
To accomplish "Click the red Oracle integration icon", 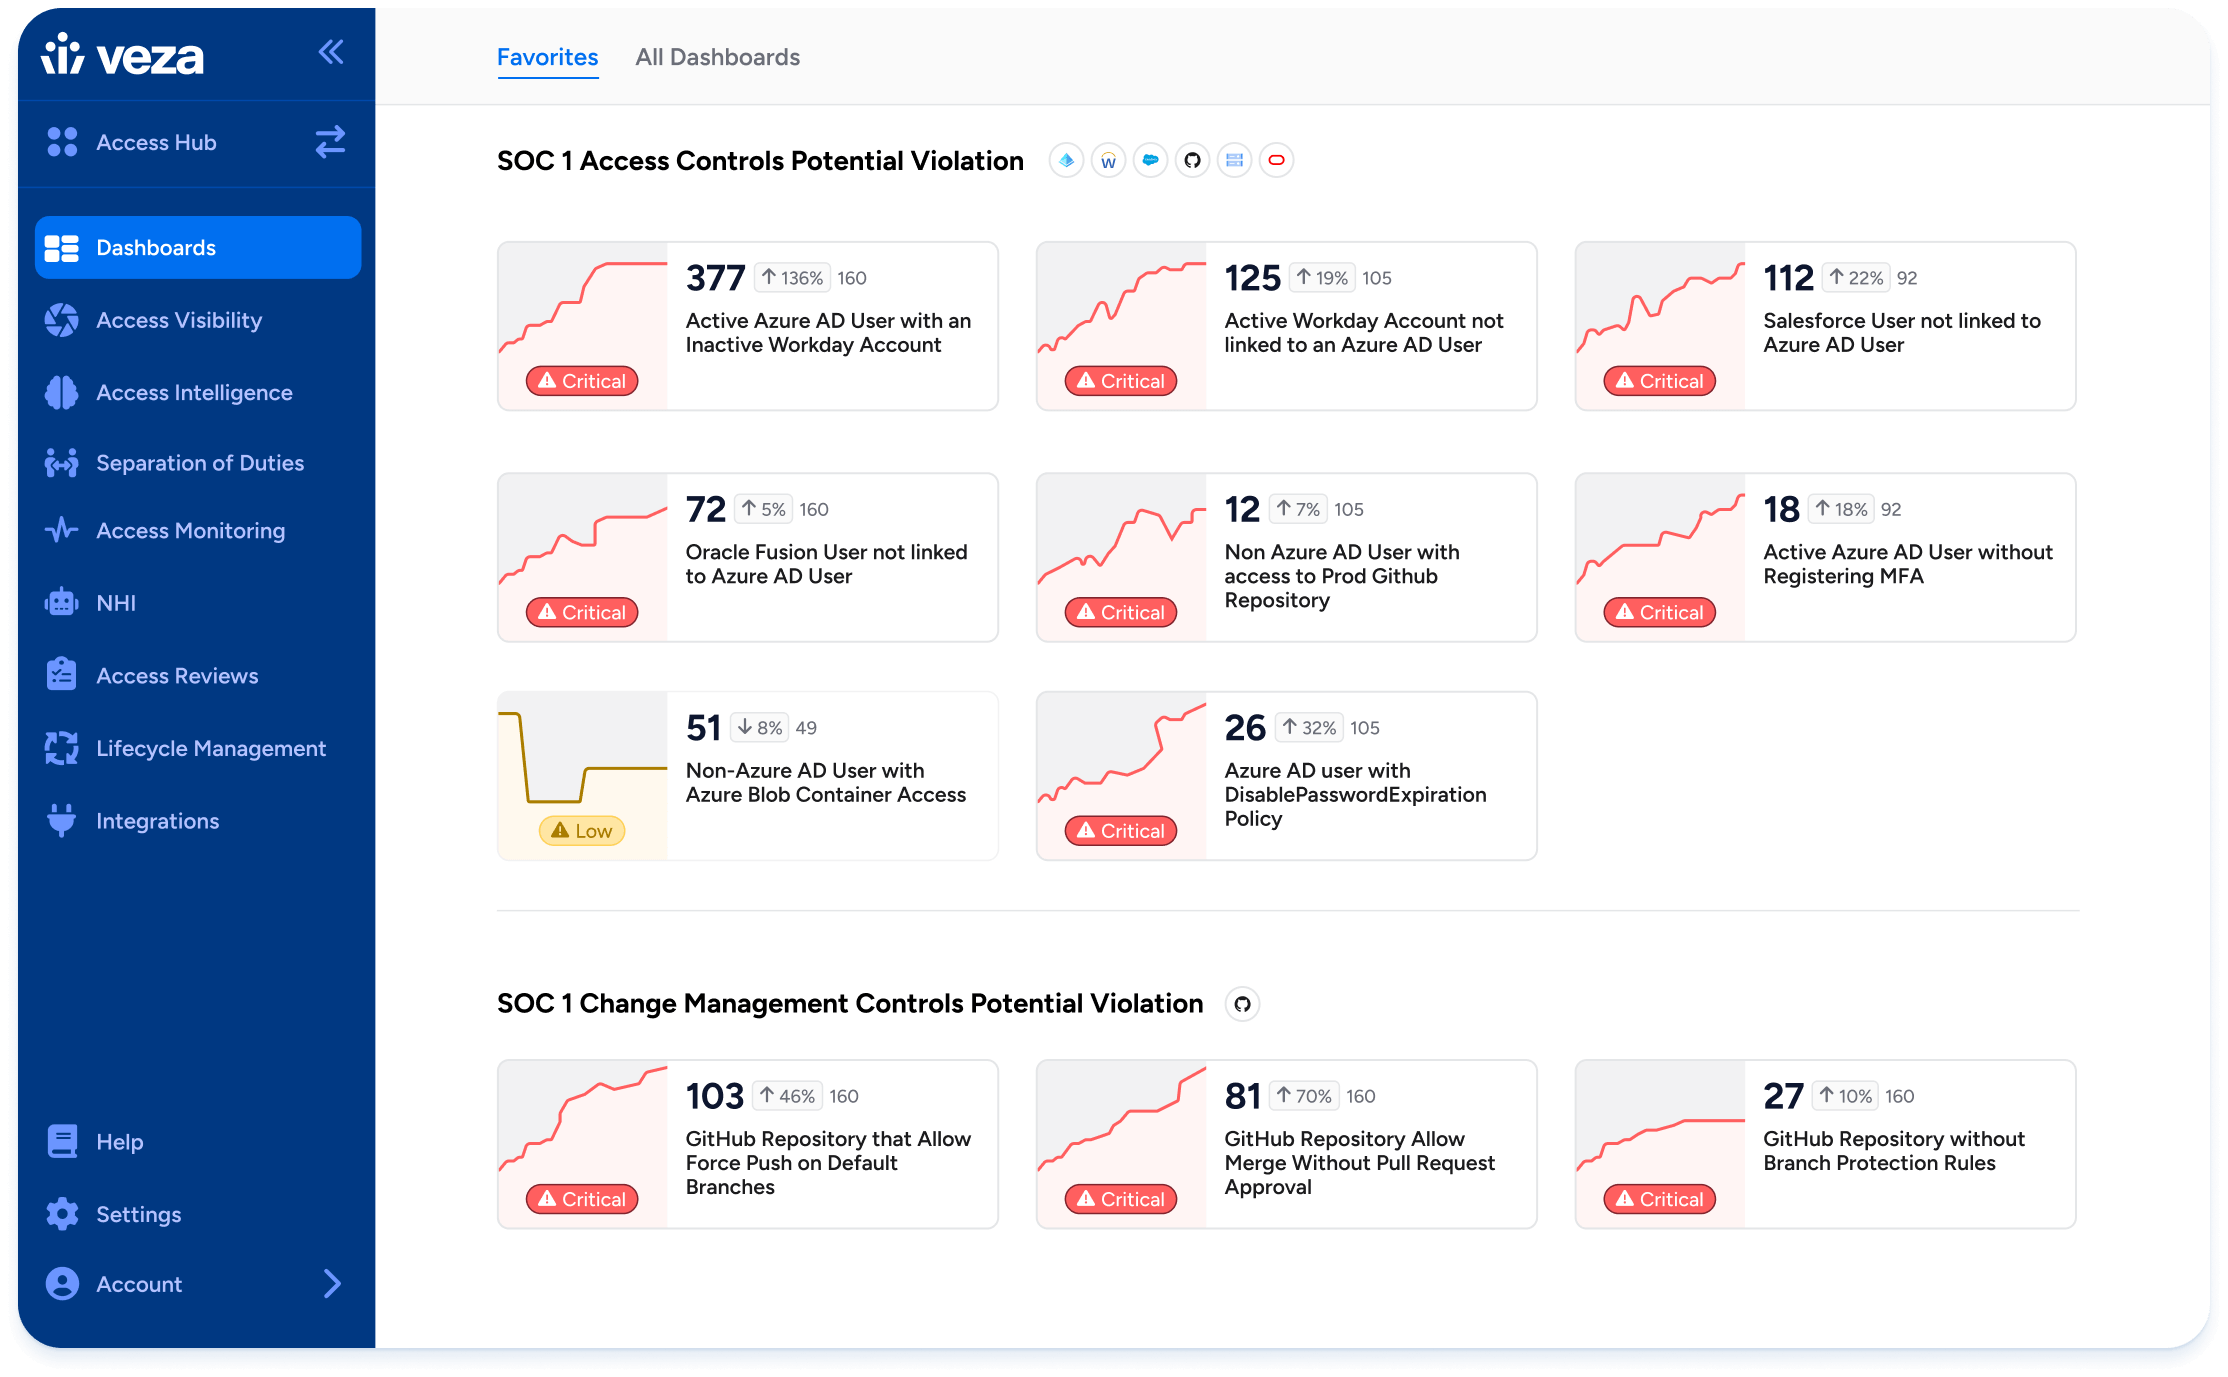I will (x=1277, y=160).
